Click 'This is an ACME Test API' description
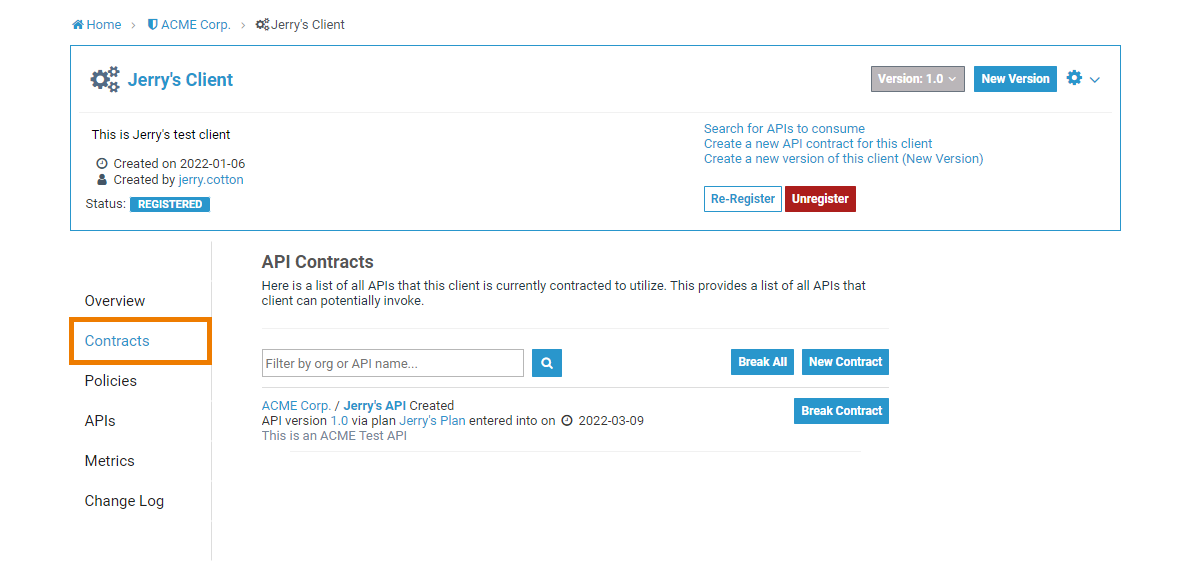1183x585 pixels. point(334,436)
